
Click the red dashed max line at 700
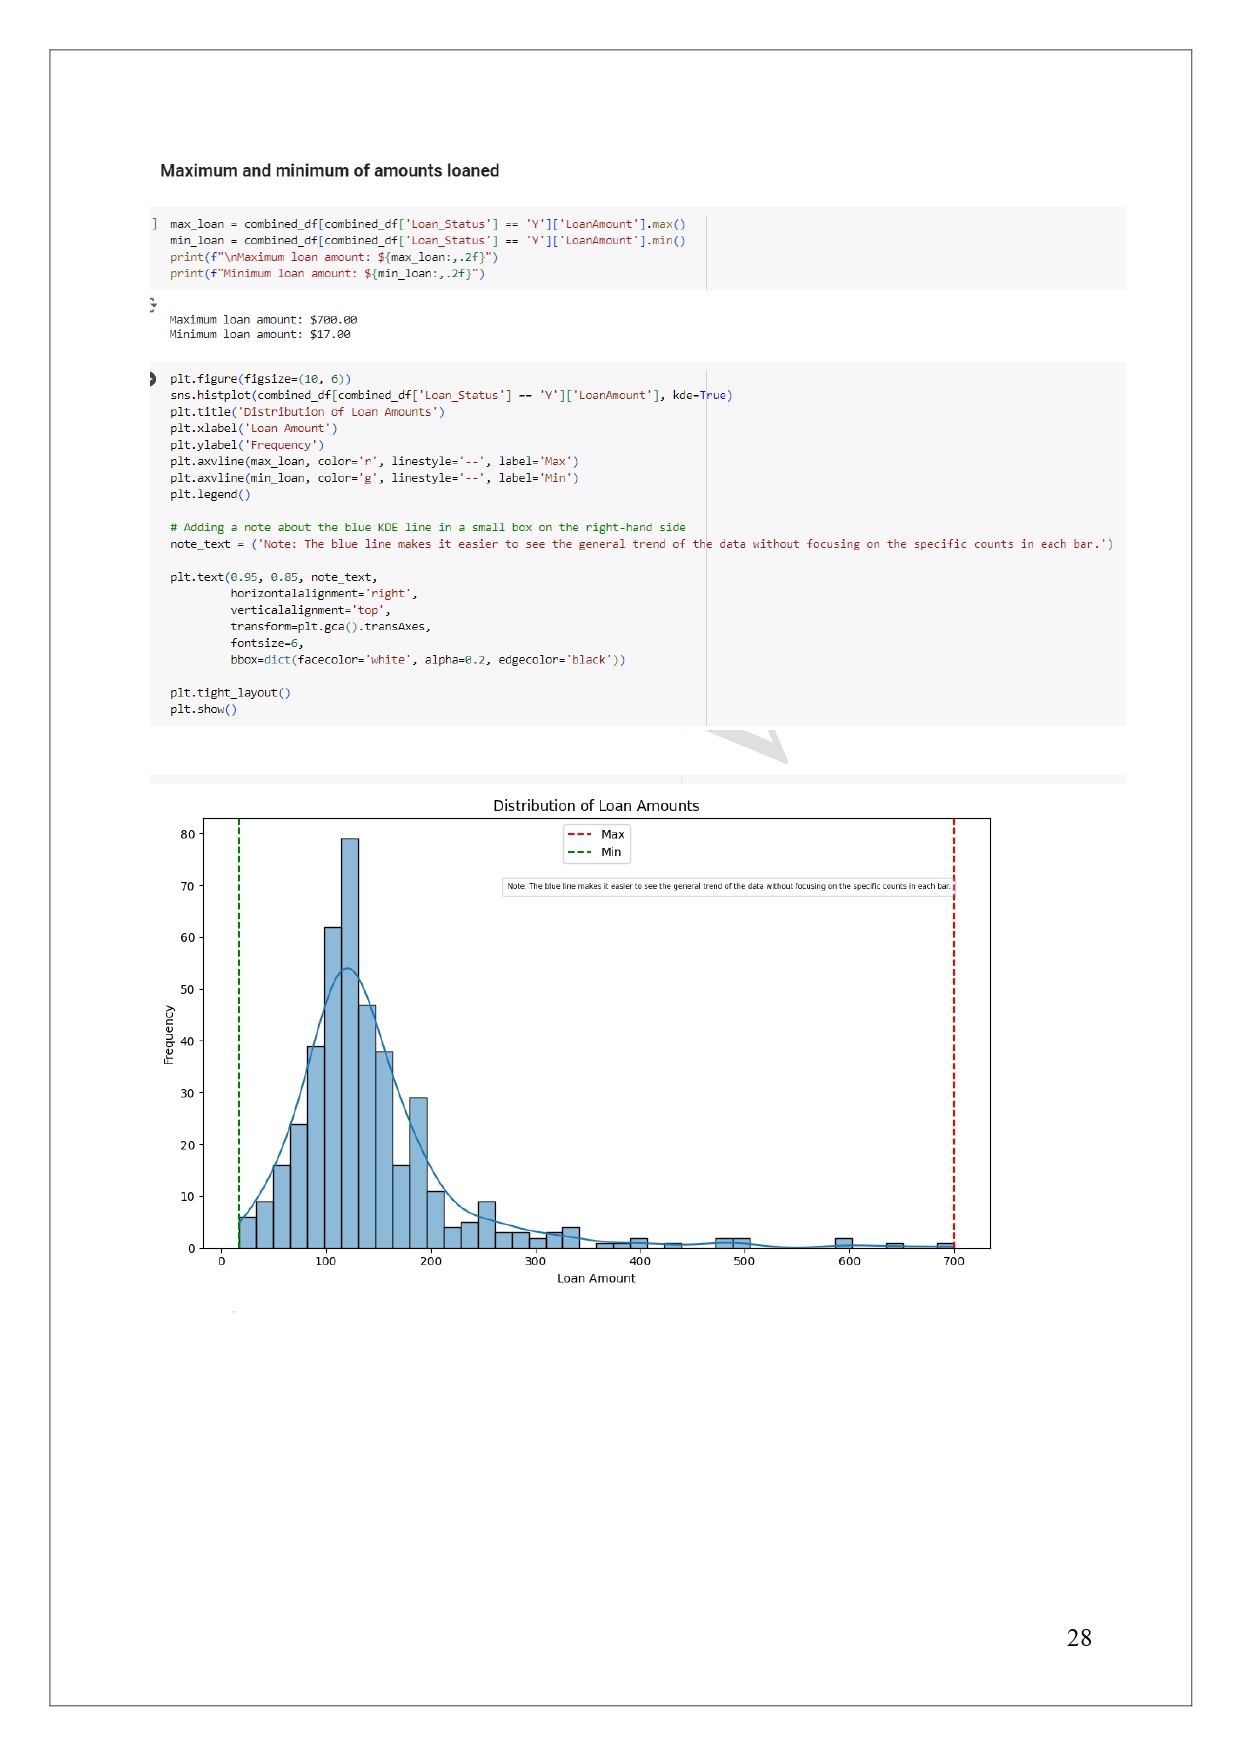tap(953, 1050)
